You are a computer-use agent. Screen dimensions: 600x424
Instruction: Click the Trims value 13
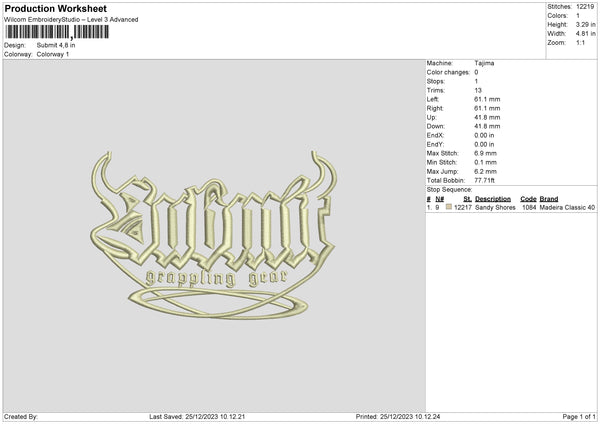pyautogui.click(x=478, y=91)
